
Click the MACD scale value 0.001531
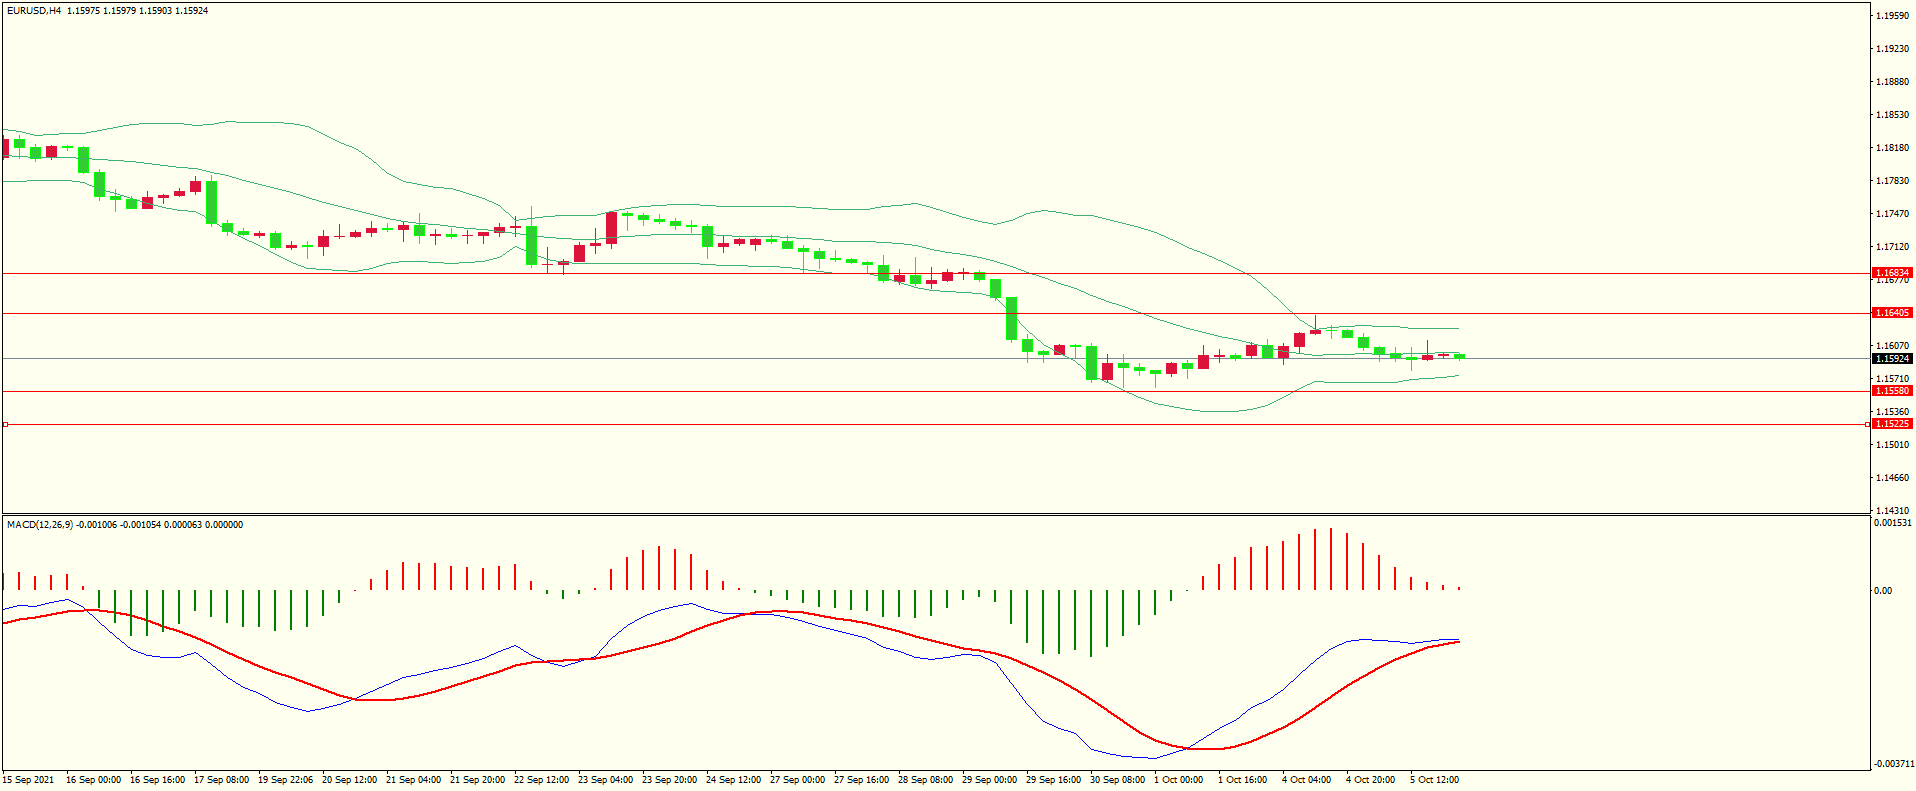pyautogui.click(x=1893, y=523)
